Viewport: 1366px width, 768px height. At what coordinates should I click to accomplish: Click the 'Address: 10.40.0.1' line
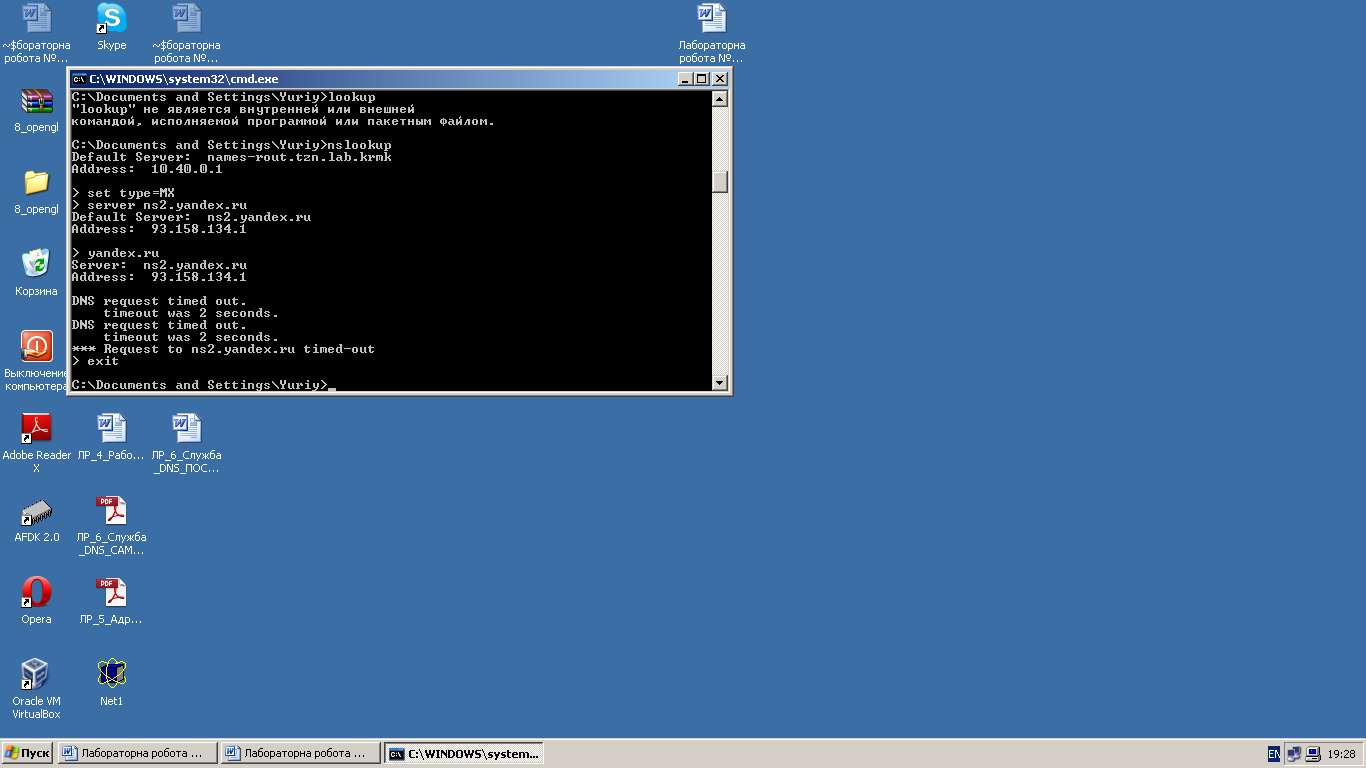[147, 169]
